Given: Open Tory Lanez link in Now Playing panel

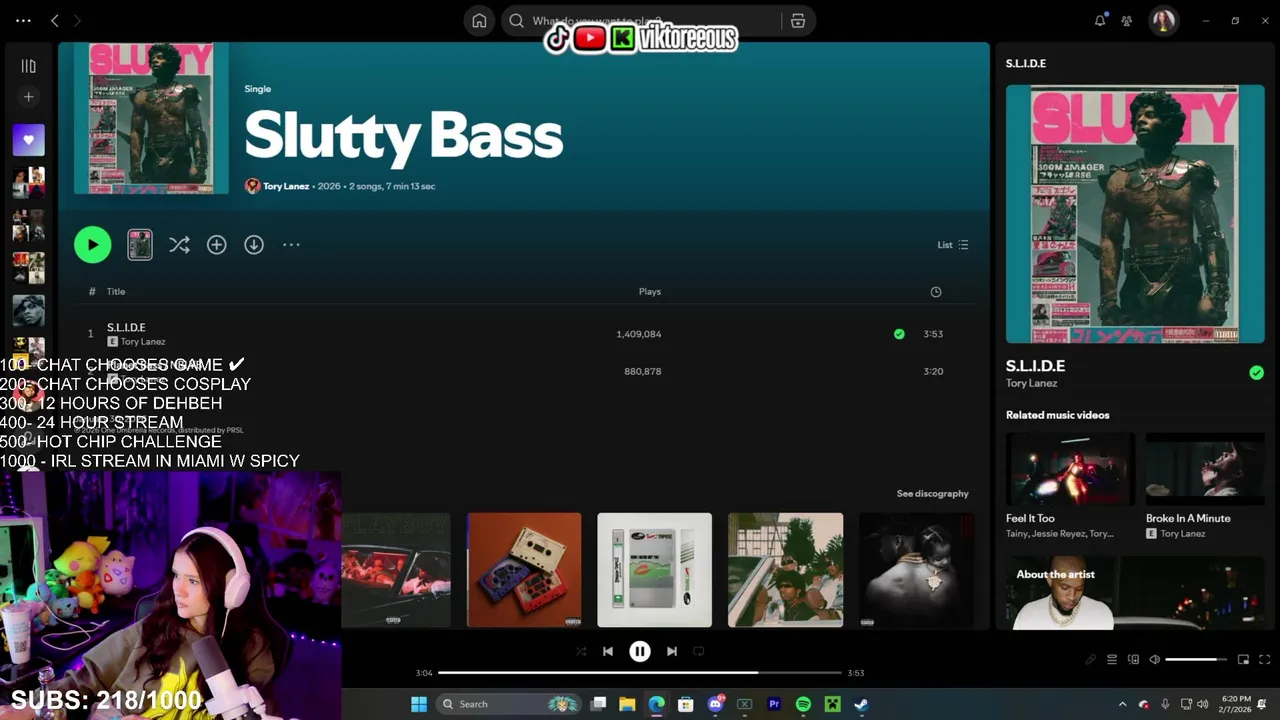Looking at the screenshot, I should click(1031, 383).
